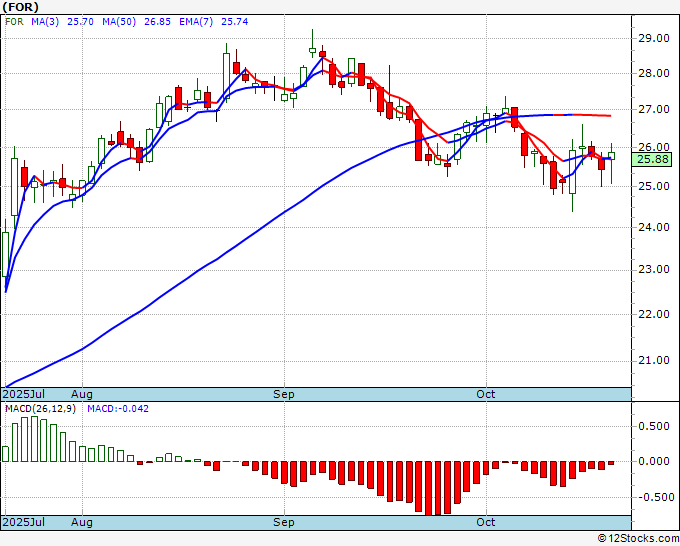680x546 pixels.
Task: Click the (FOR) ticker title
Action: (20, 7)
